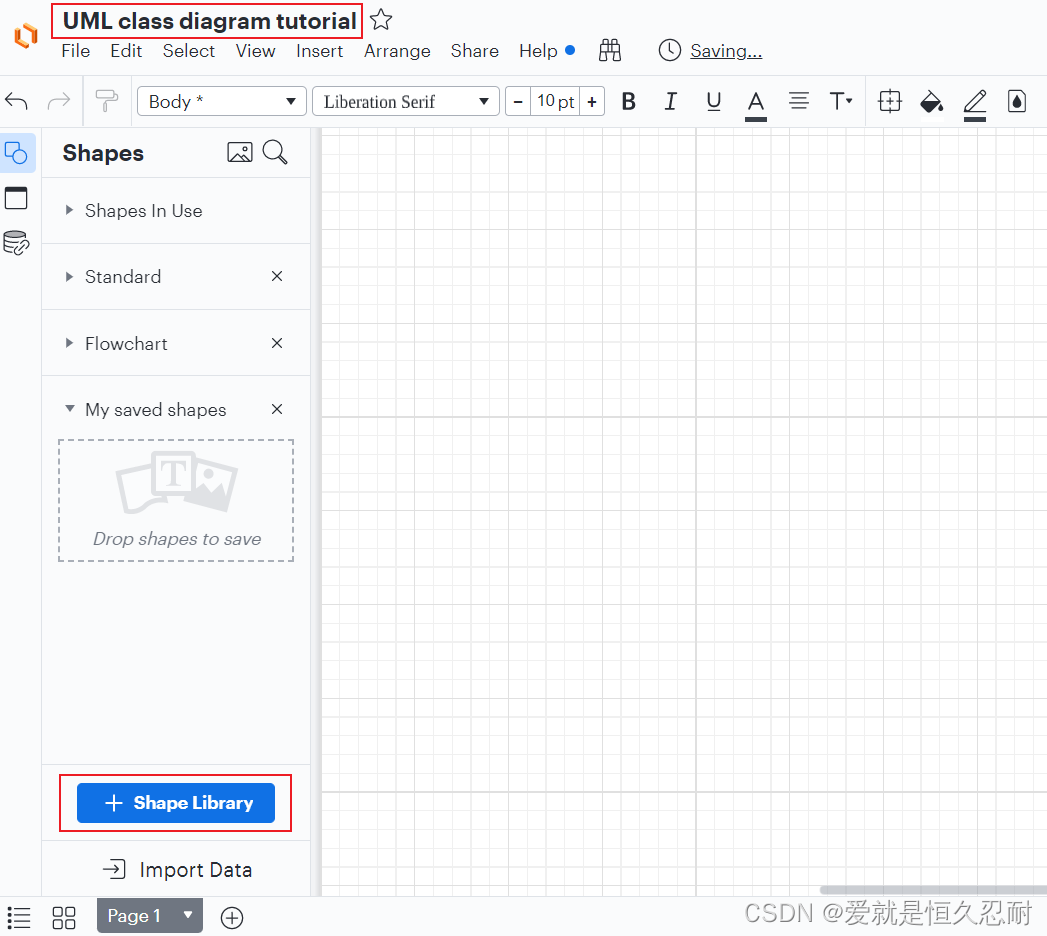Open the binoculars feature find icon
The width and height of the screenshot is (1047, 936).
point(610,50)
